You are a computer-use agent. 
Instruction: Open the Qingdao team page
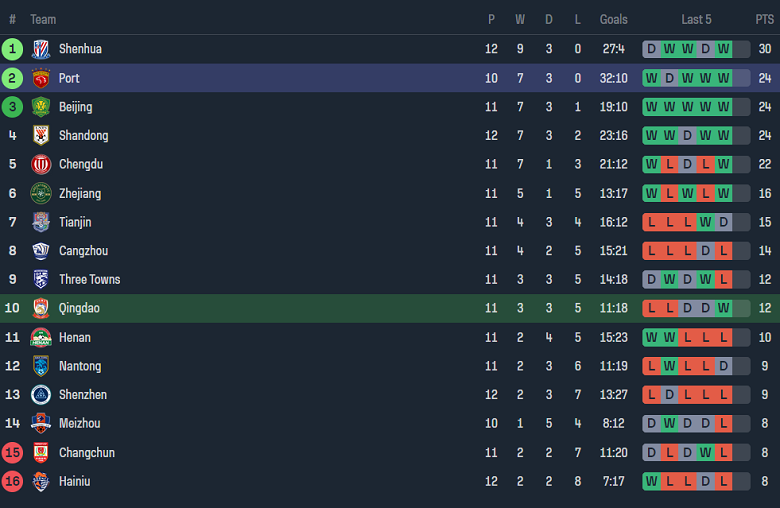[79, 309]
